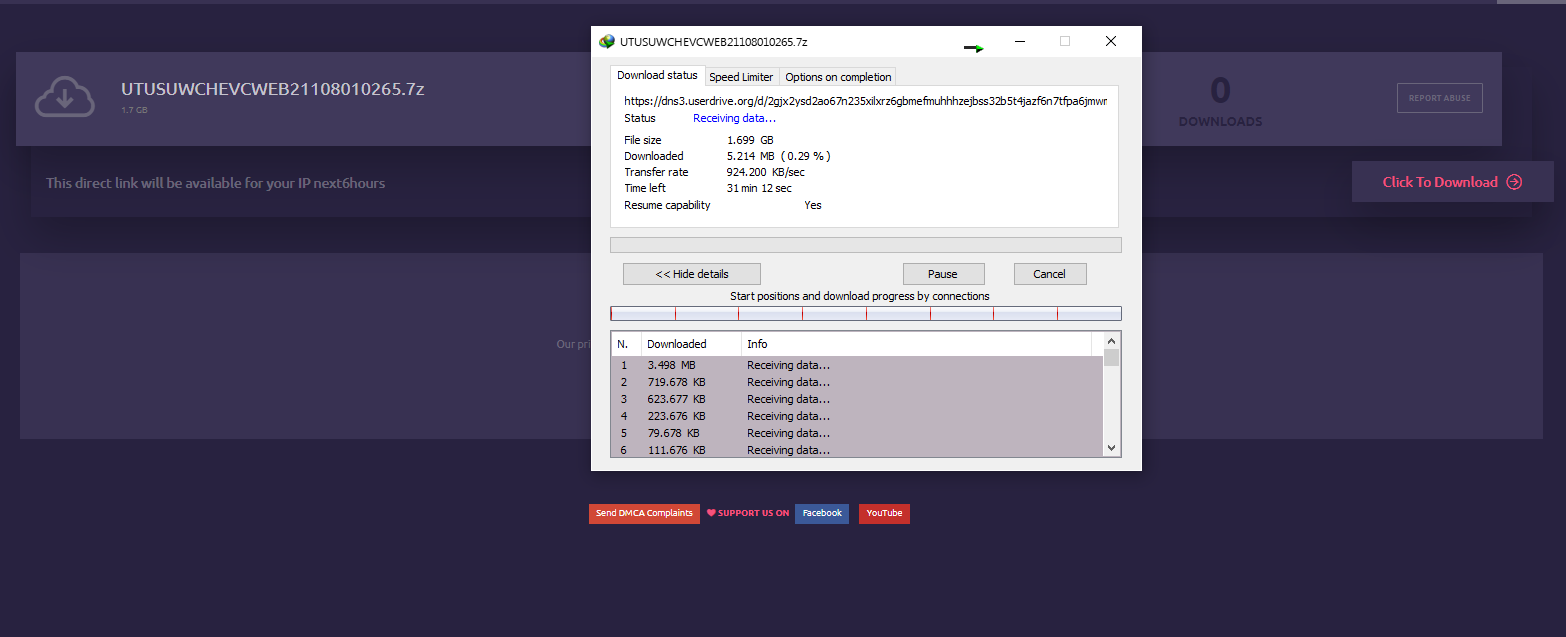
Task: Click the Downloaded column header
Action: pyautogui.click(x=691, y=344)
